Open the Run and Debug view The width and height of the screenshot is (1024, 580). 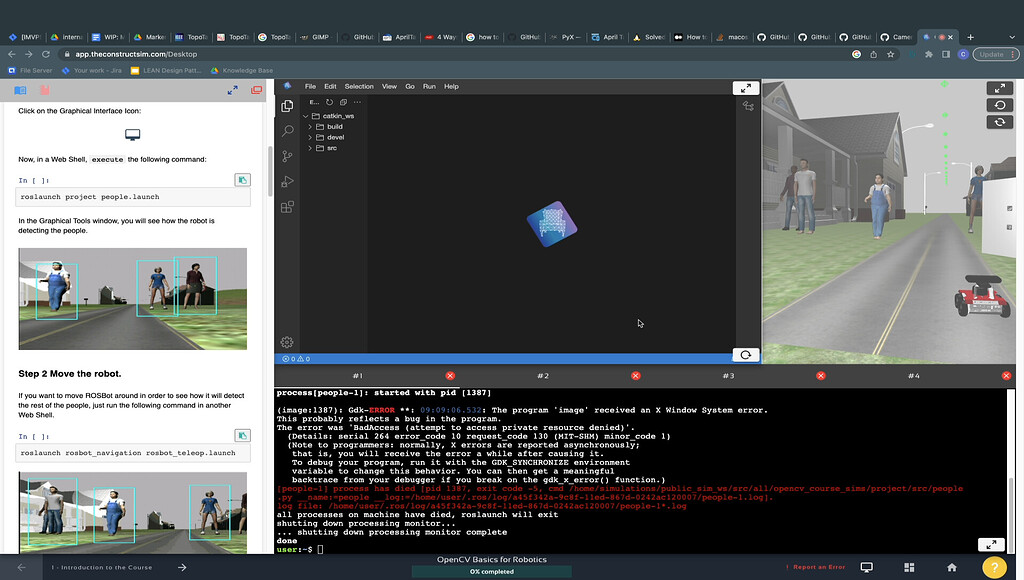point(287,181)
